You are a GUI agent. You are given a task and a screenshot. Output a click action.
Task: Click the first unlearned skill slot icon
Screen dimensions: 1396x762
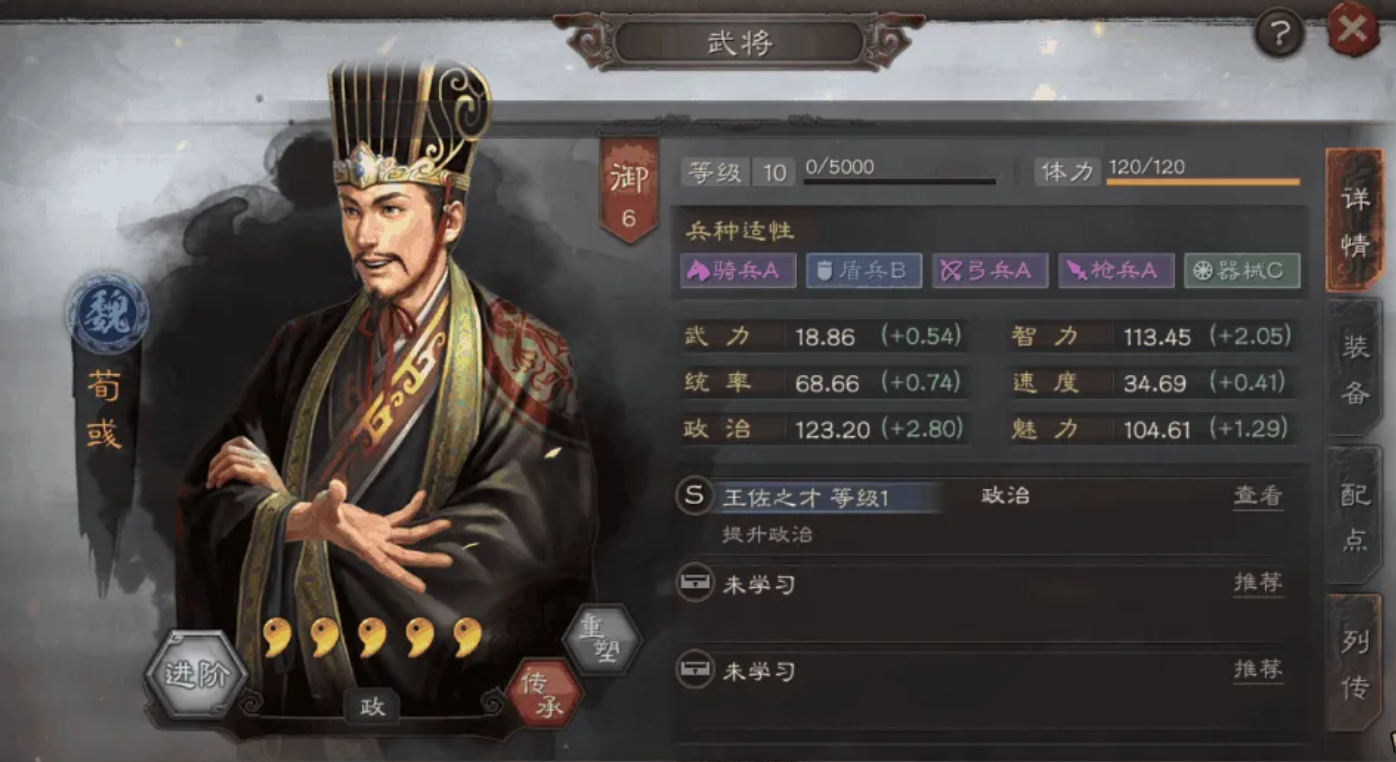pyautogui.click(x=695, y=582)
